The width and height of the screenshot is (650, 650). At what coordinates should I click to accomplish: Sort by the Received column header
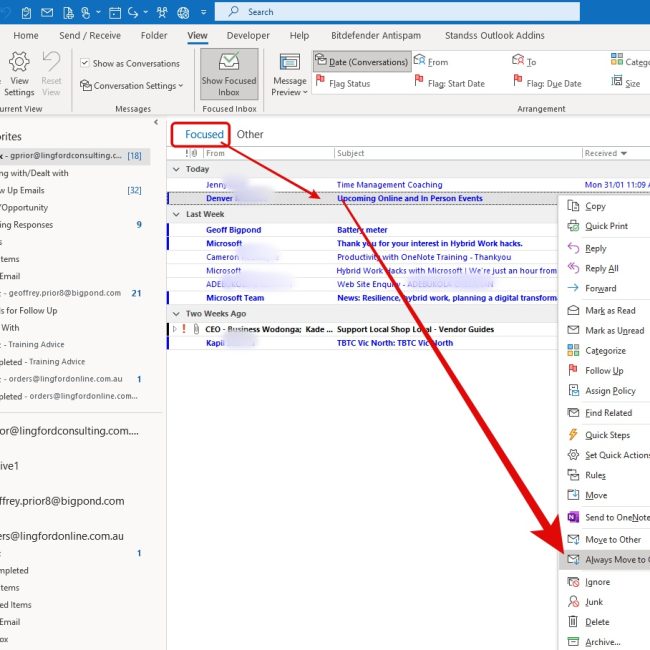(605, 153)
